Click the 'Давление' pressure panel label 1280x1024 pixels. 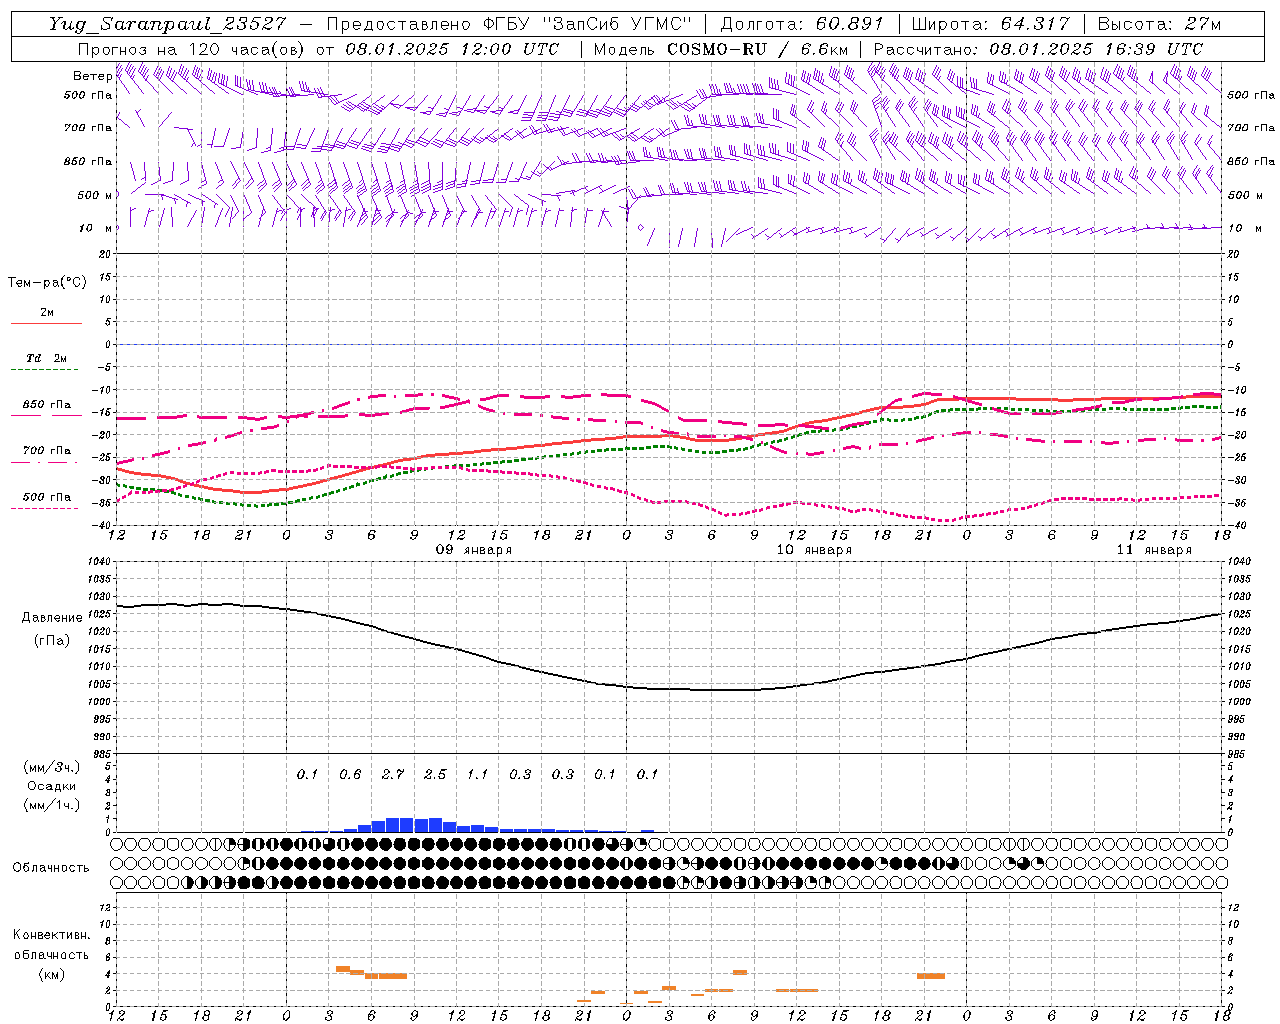52,618
